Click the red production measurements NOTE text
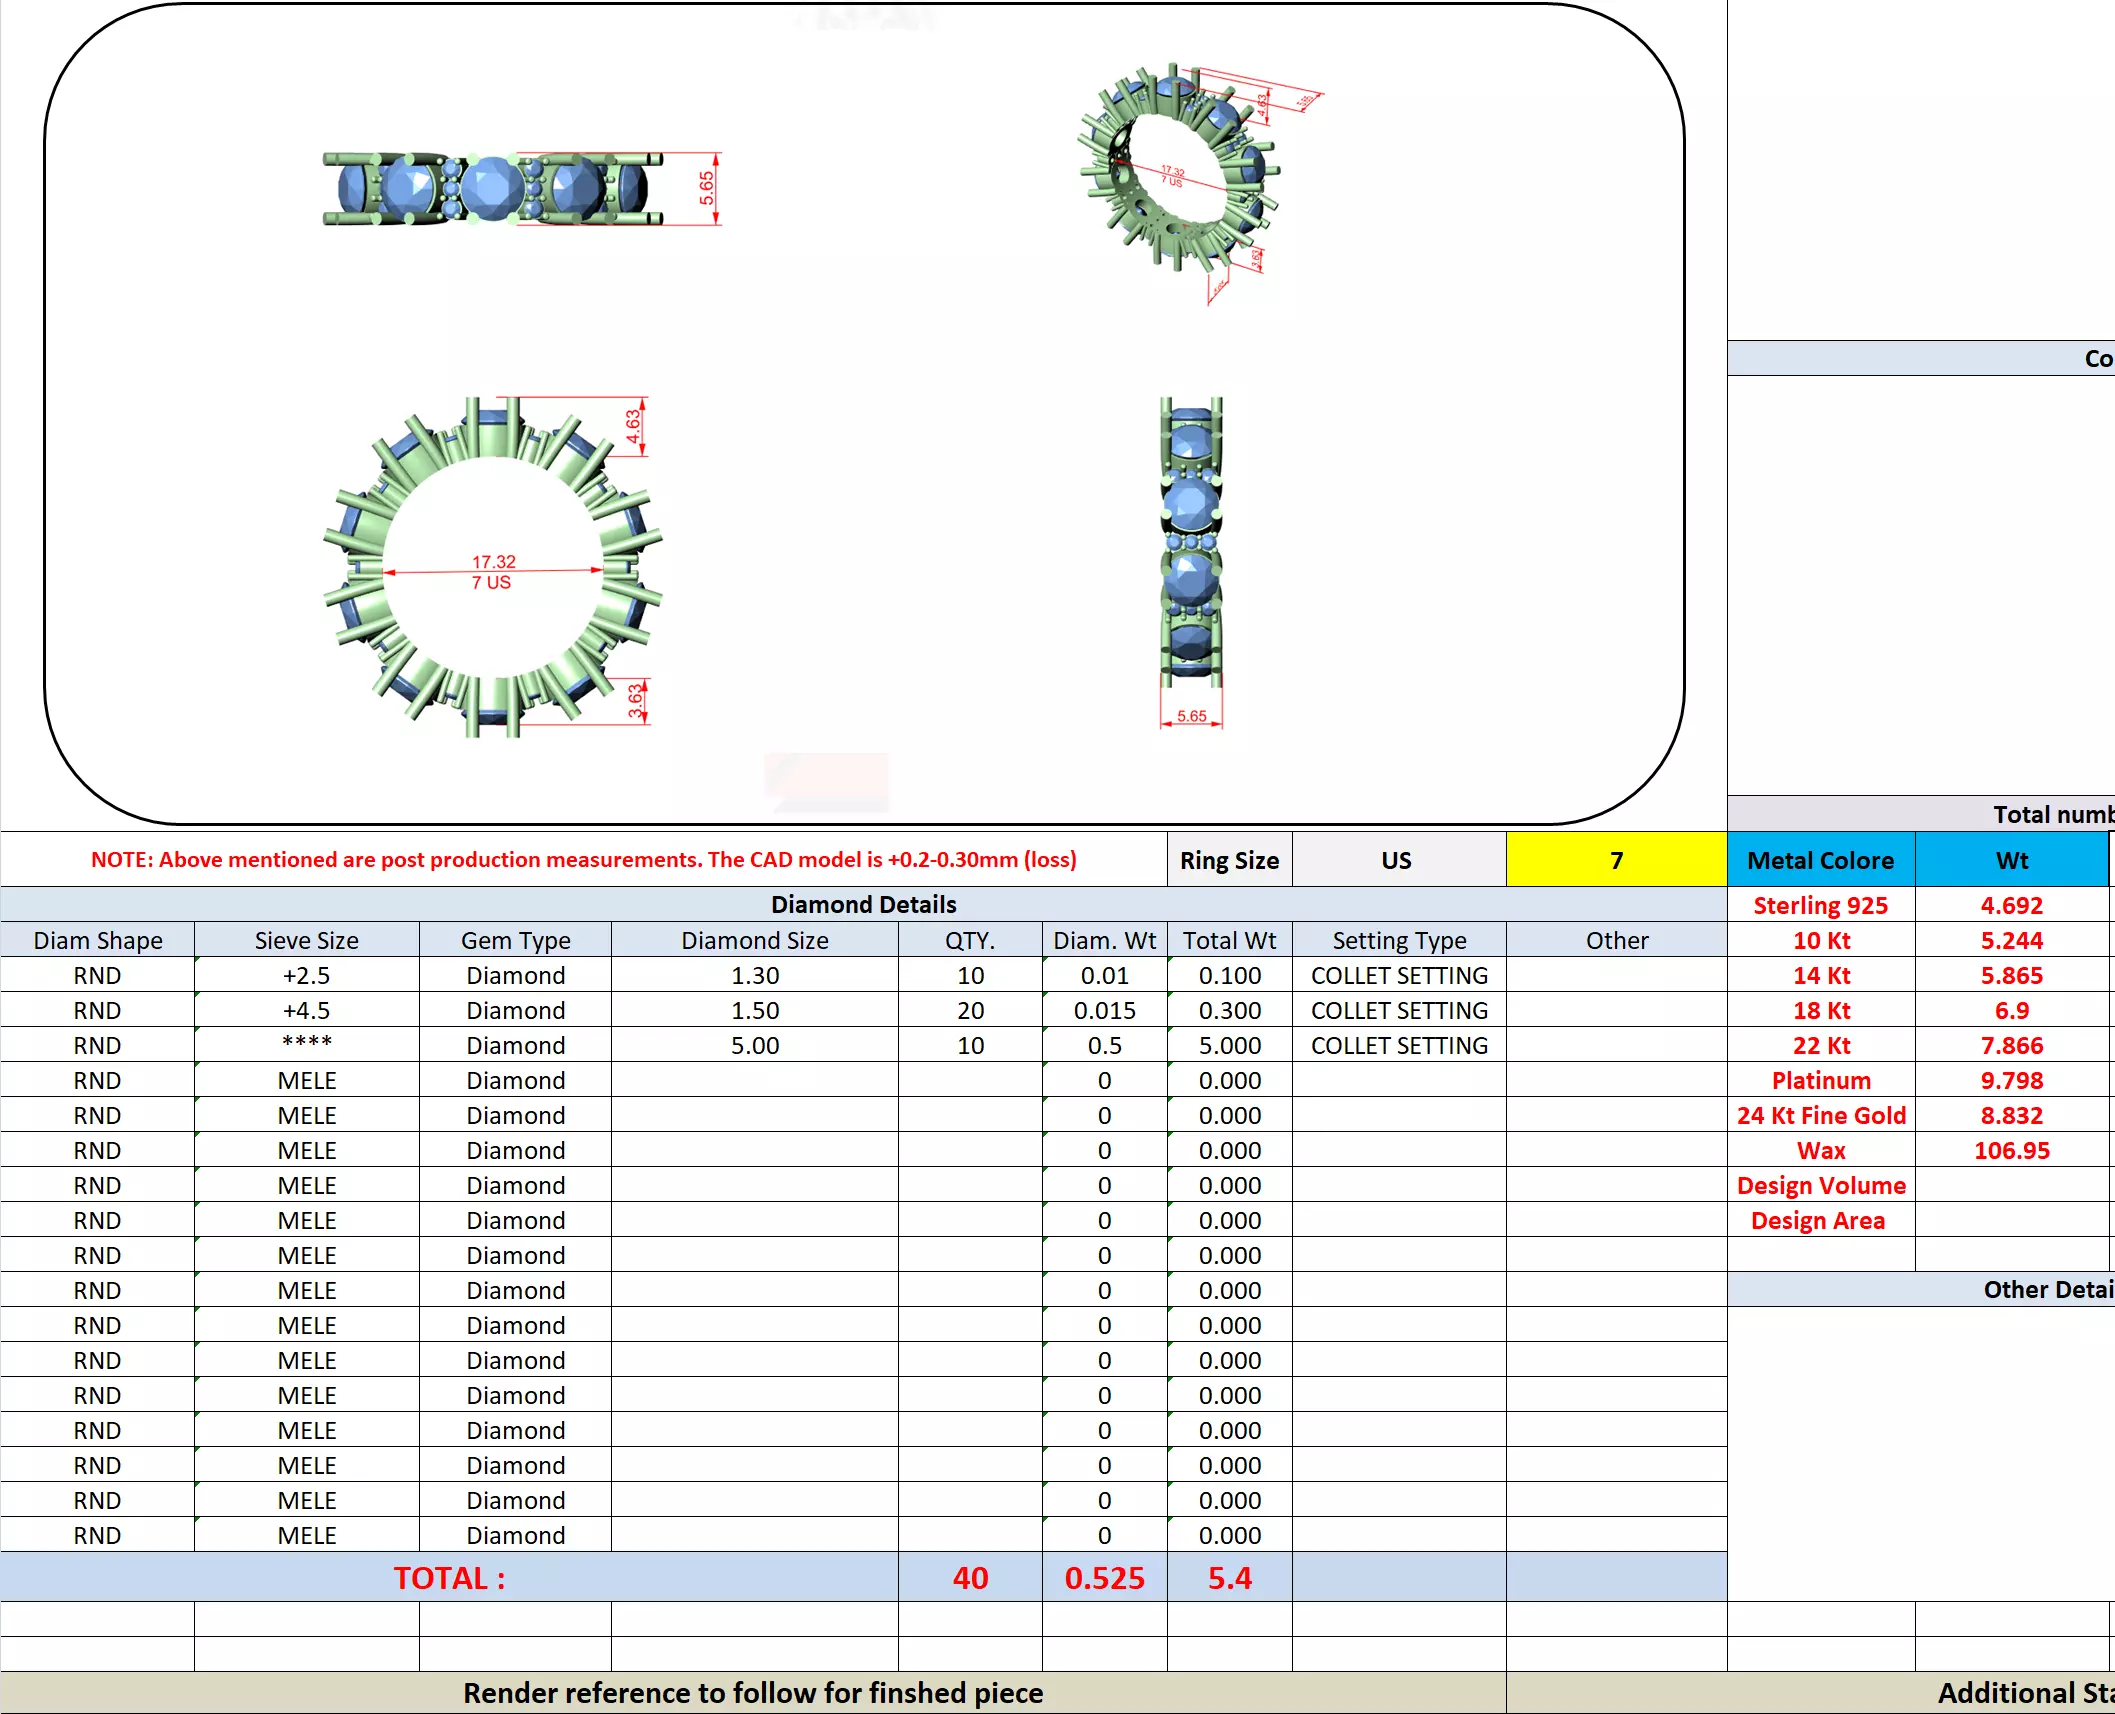The image size is (2115, 1714). (583, 860)
